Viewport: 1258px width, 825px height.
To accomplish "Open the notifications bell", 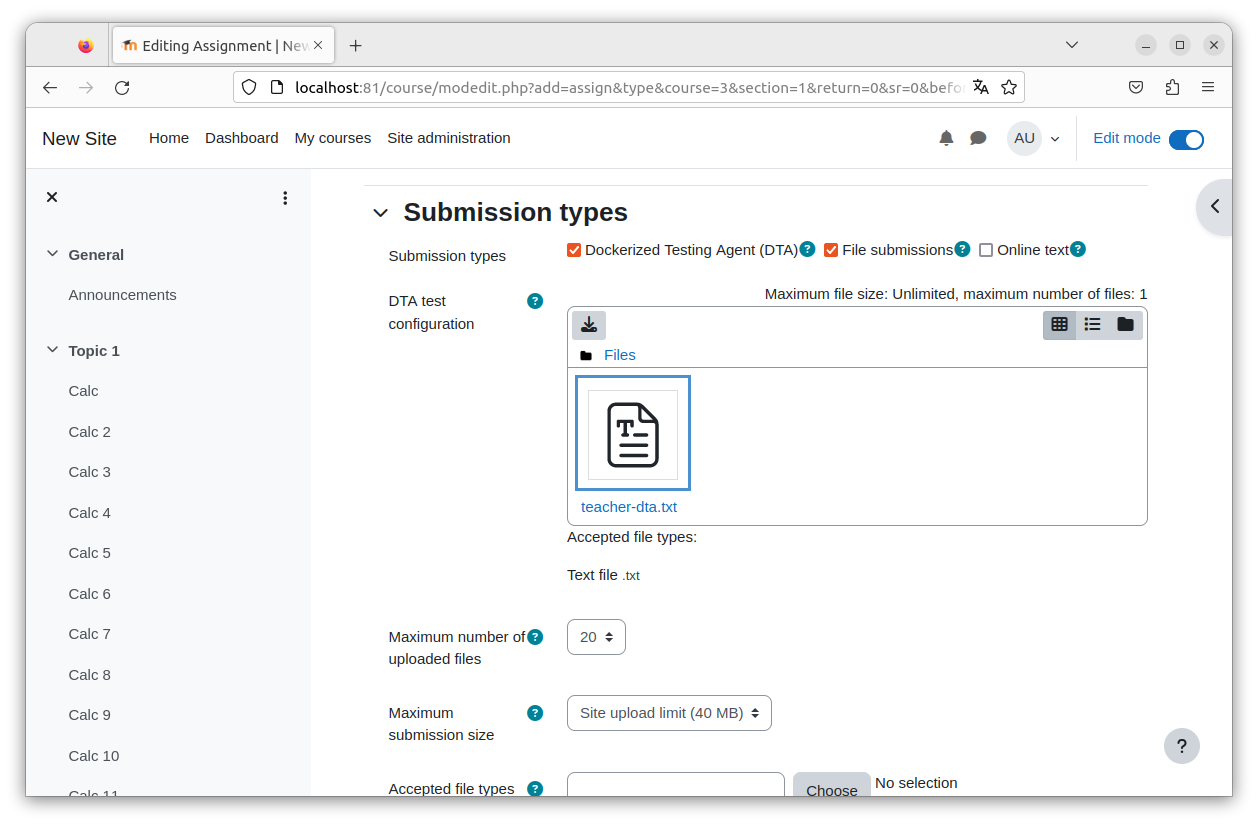I will (946, 138).
